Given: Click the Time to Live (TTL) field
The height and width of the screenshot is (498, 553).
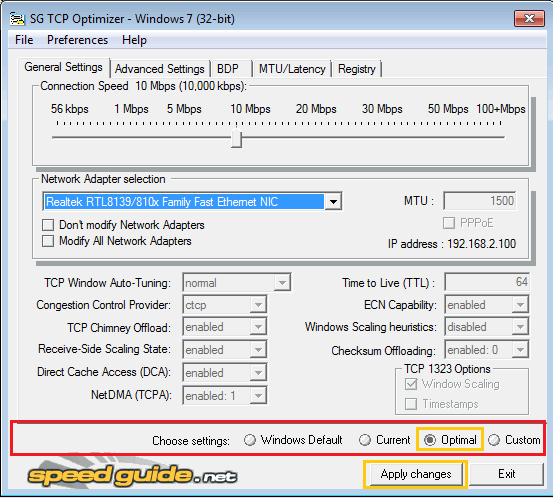Looking at the screenshot, I should click(x=487, y=282).
